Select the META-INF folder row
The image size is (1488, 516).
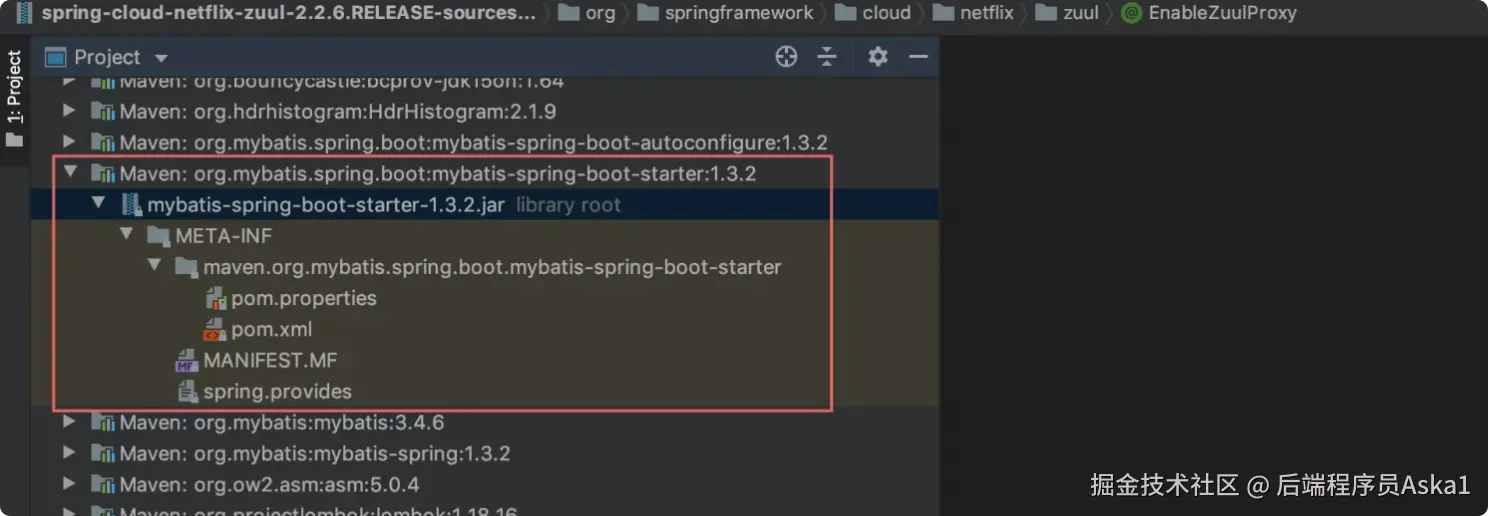click(485, 235)
